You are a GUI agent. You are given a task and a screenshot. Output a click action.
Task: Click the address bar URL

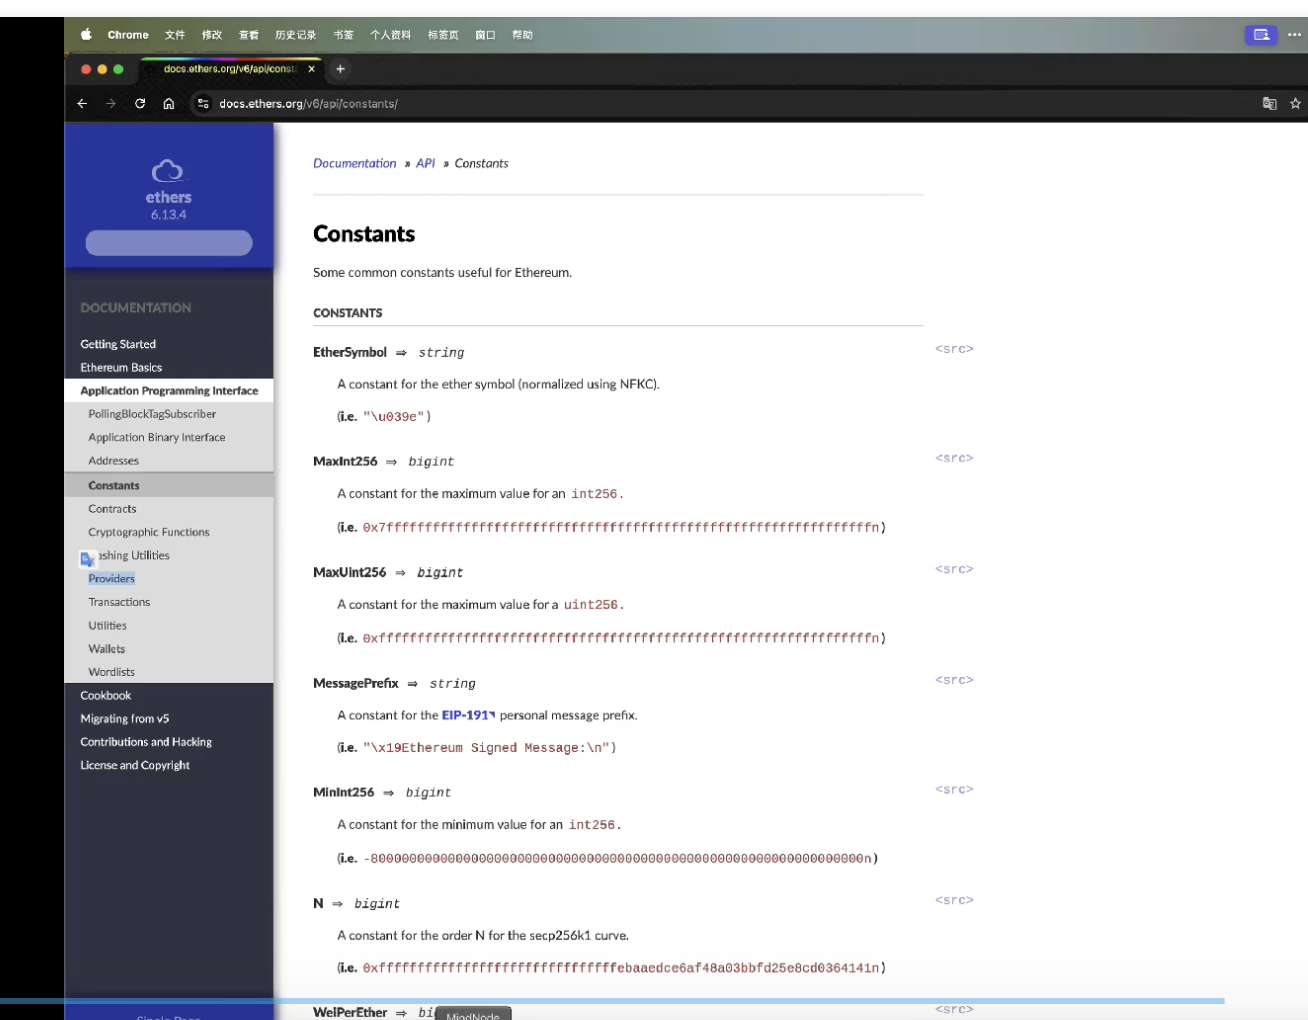(308, 103)
